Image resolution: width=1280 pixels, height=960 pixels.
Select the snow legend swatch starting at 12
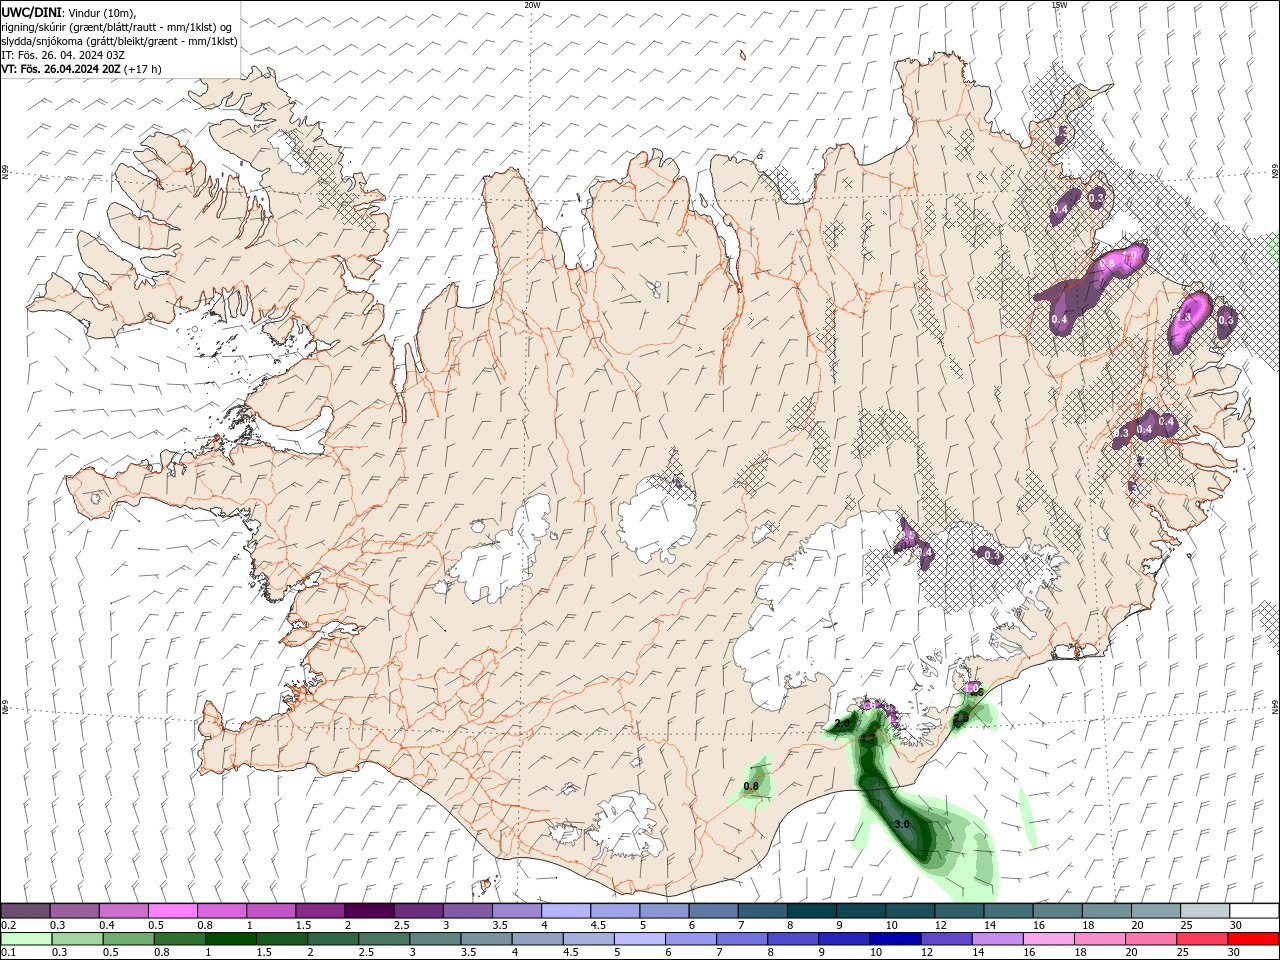point(959,910)
